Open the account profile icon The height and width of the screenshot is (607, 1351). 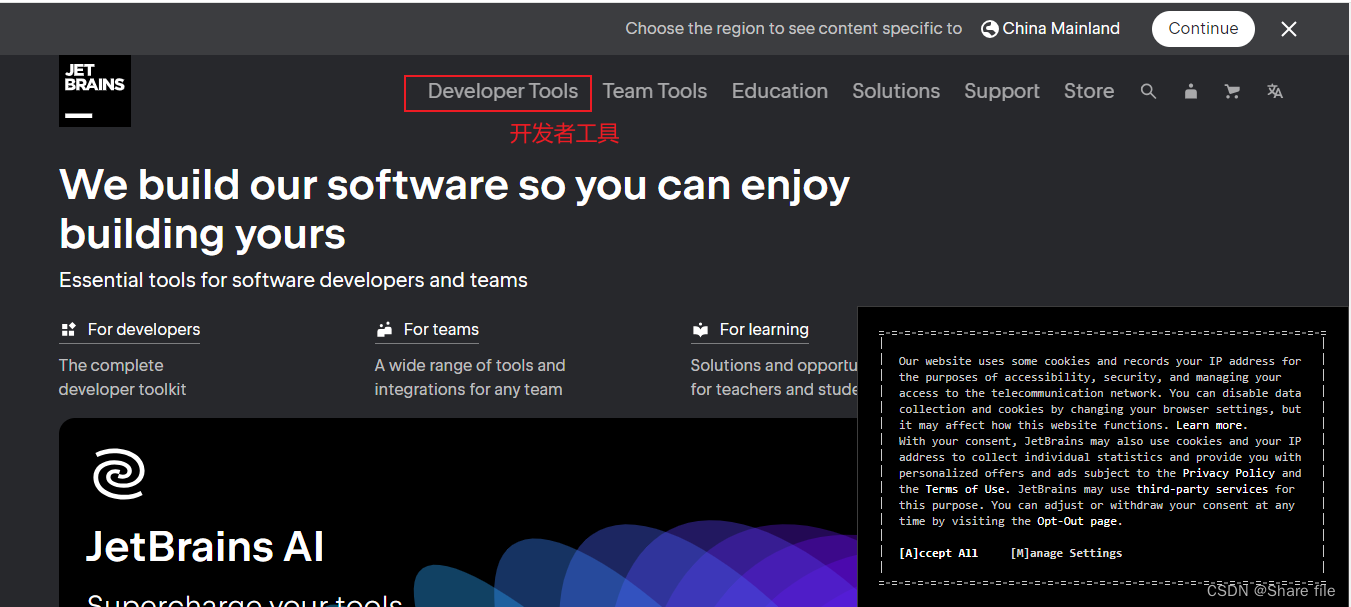(x=1190, y=91)
